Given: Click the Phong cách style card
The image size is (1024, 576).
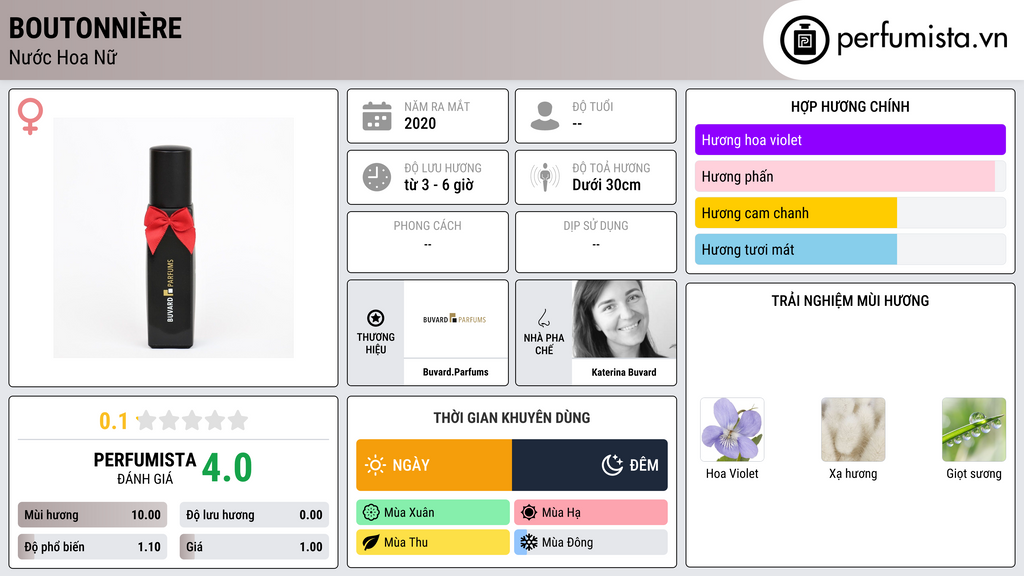Looking at the screenshot, I should pos(428,242).
